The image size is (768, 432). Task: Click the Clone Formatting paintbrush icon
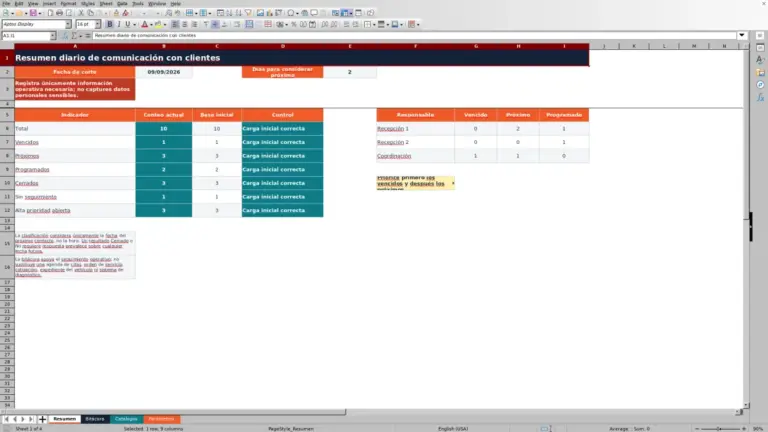(116, 13)
